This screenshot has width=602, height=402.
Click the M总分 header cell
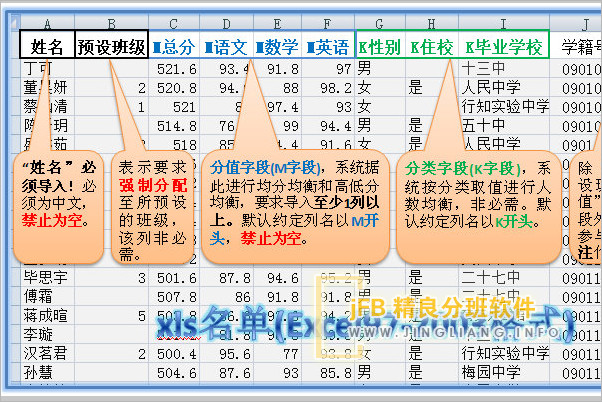pos(174,45)
